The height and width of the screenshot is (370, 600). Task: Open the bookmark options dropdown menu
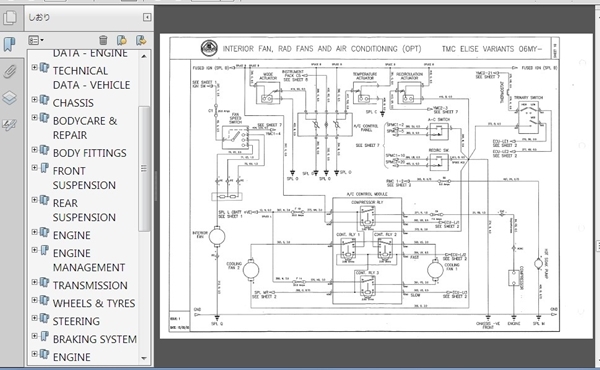pyautogui.click(x=36, y=40)
